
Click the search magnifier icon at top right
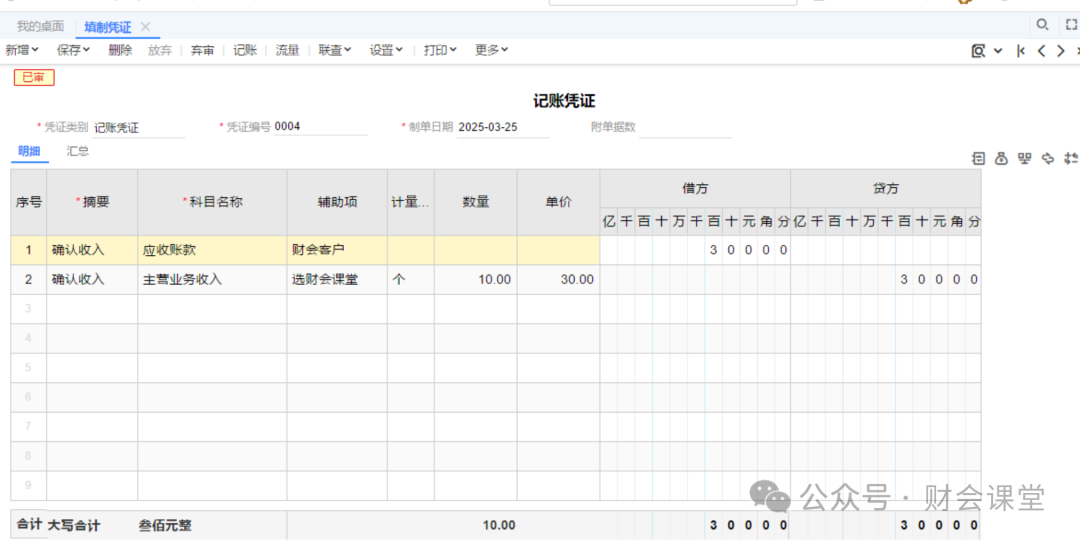(x=1042, y=25)
